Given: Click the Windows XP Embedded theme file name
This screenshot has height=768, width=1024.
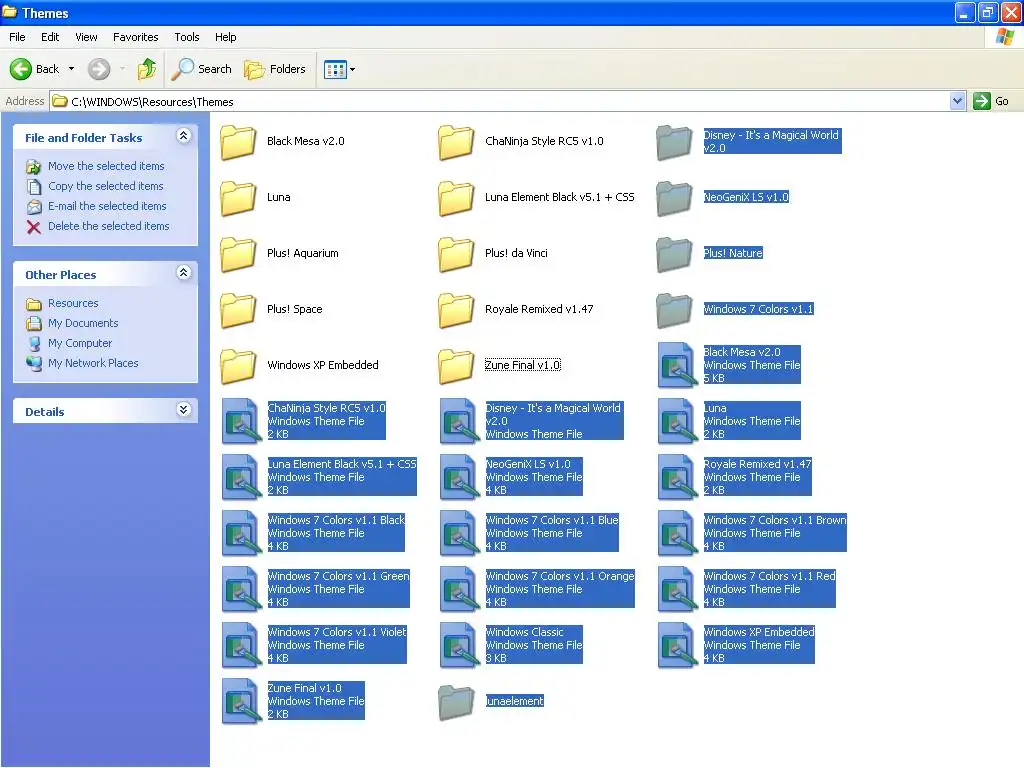Looking at the screenshot, I should (759, 632).
